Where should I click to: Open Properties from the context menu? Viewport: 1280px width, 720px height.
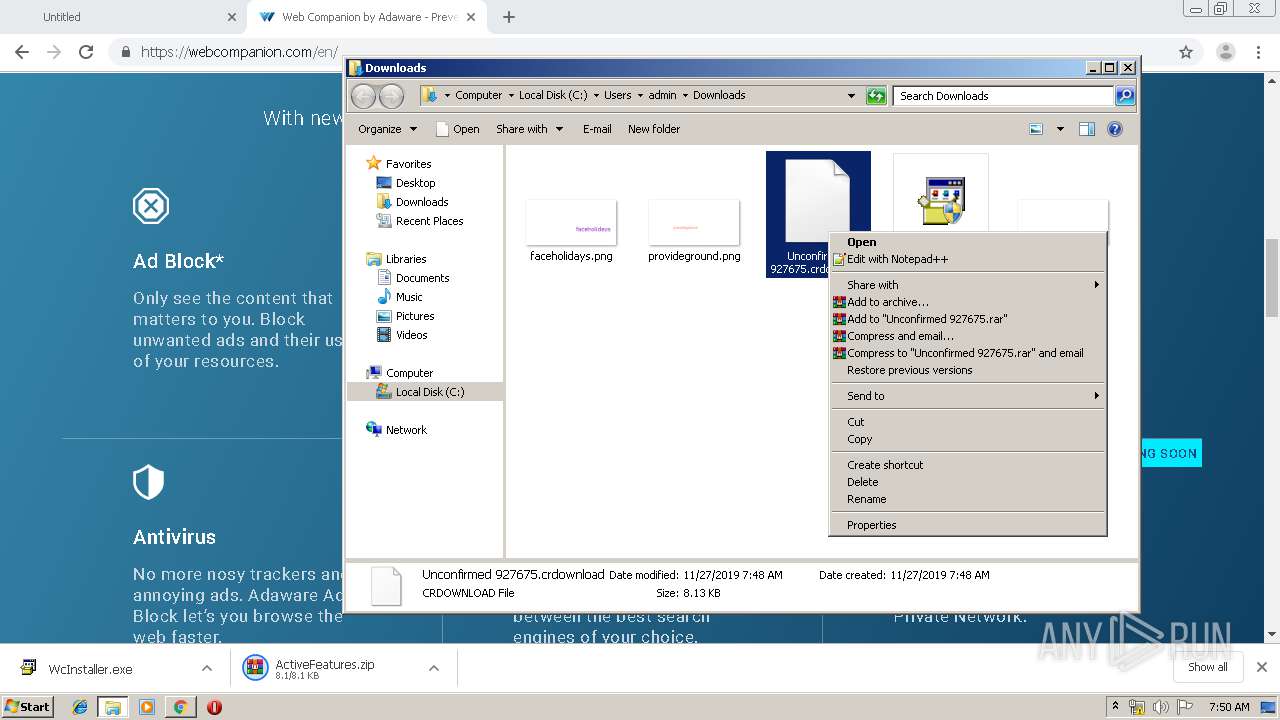pos(968,525)
